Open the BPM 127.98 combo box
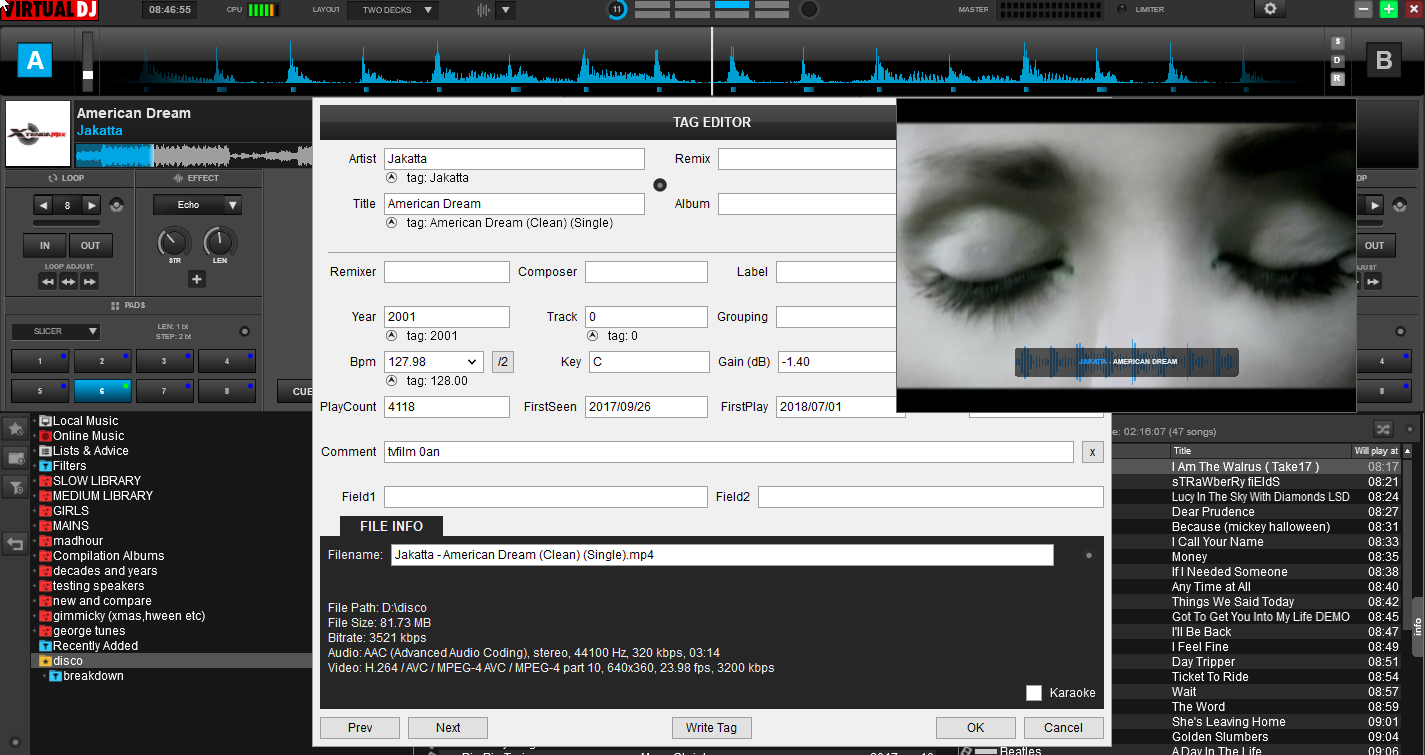Viewport: 1425px width, 755px height. (434, 362)
